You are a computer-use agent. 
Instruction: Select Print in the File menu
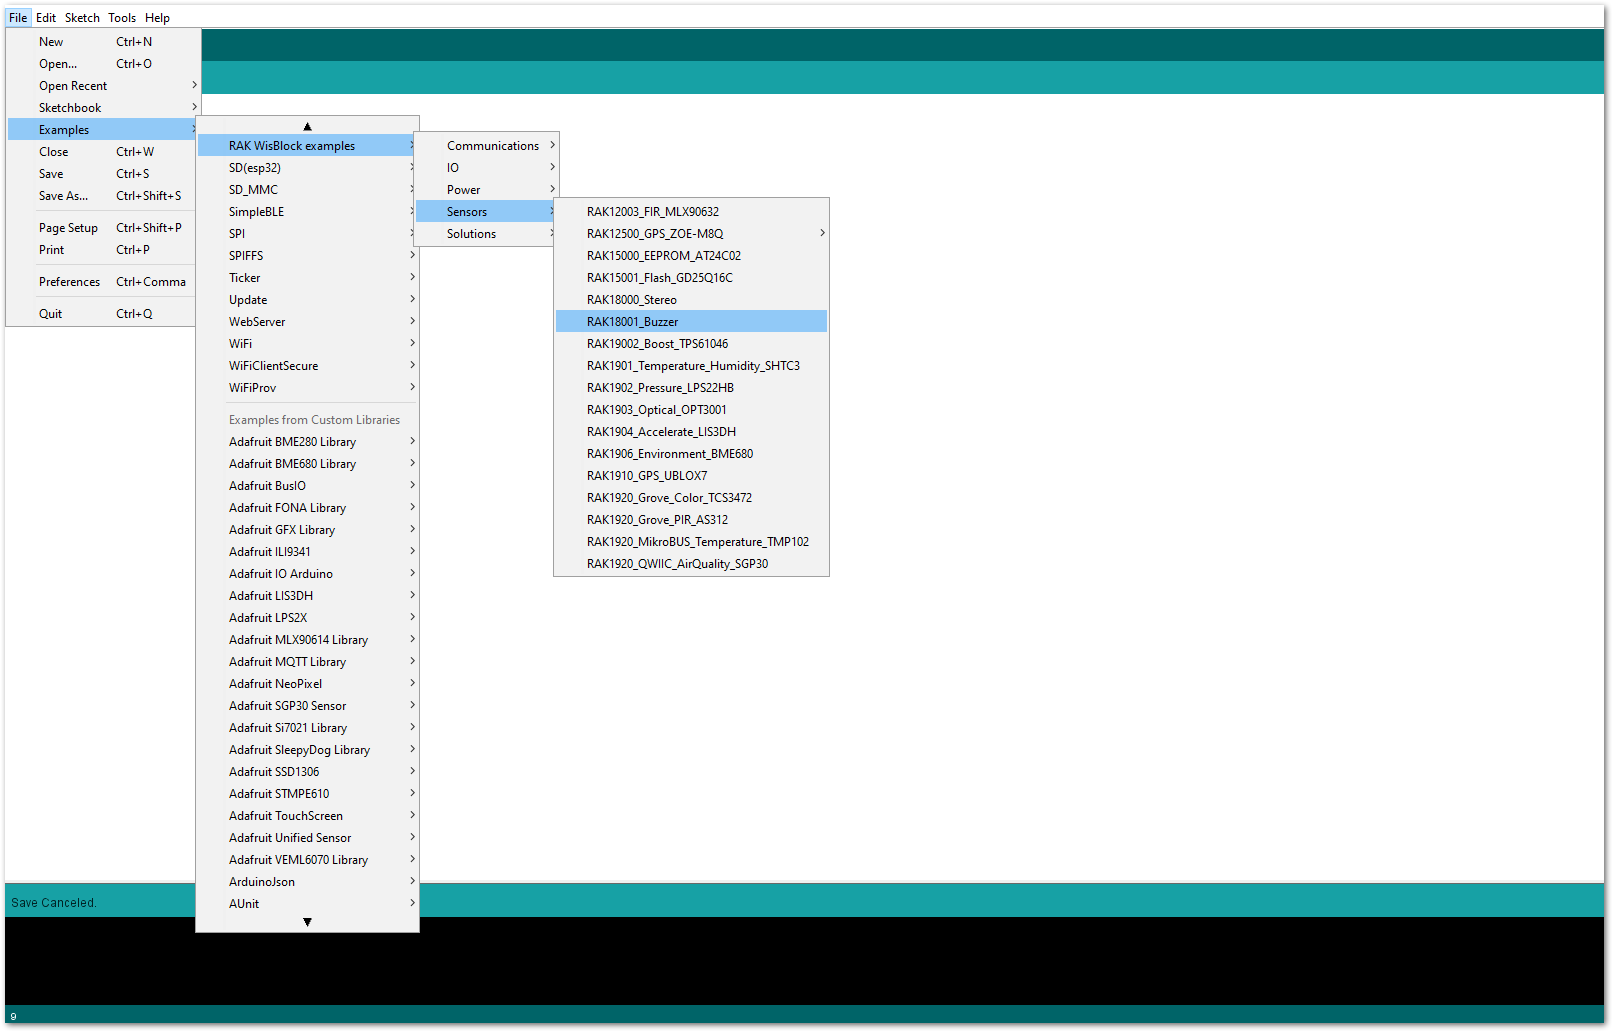[x=102, y=250]
